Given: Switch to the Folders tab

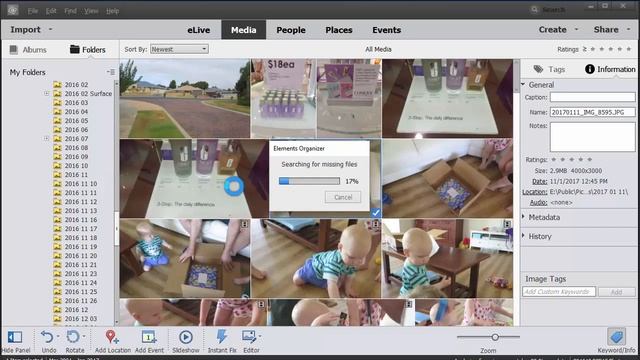Looking at the screenshot, I should coord(88,50).
